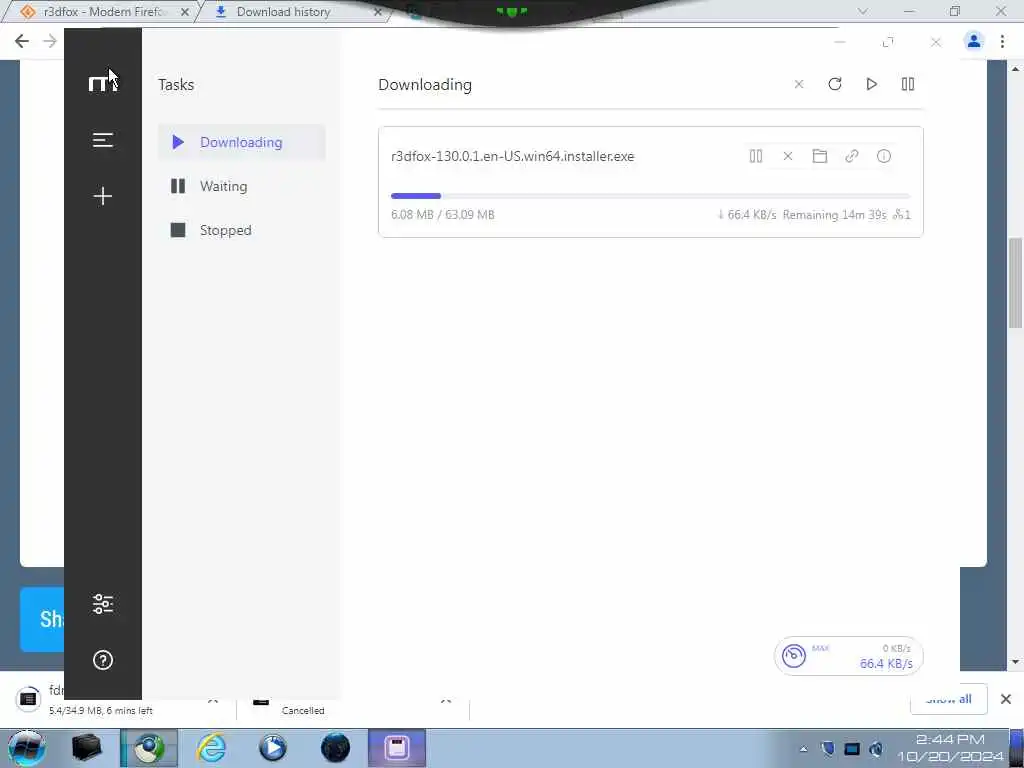Select the Waiting task category
The width and height of the screenshot is (1024, 768).
[242, 186]
